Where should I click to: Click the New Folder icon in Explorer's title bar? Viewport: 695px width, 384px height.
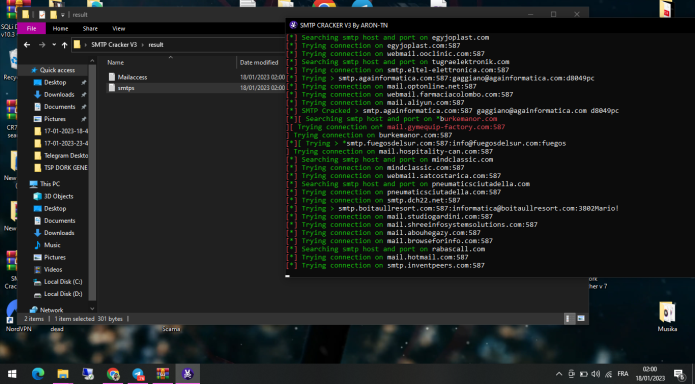coord(53,15)
